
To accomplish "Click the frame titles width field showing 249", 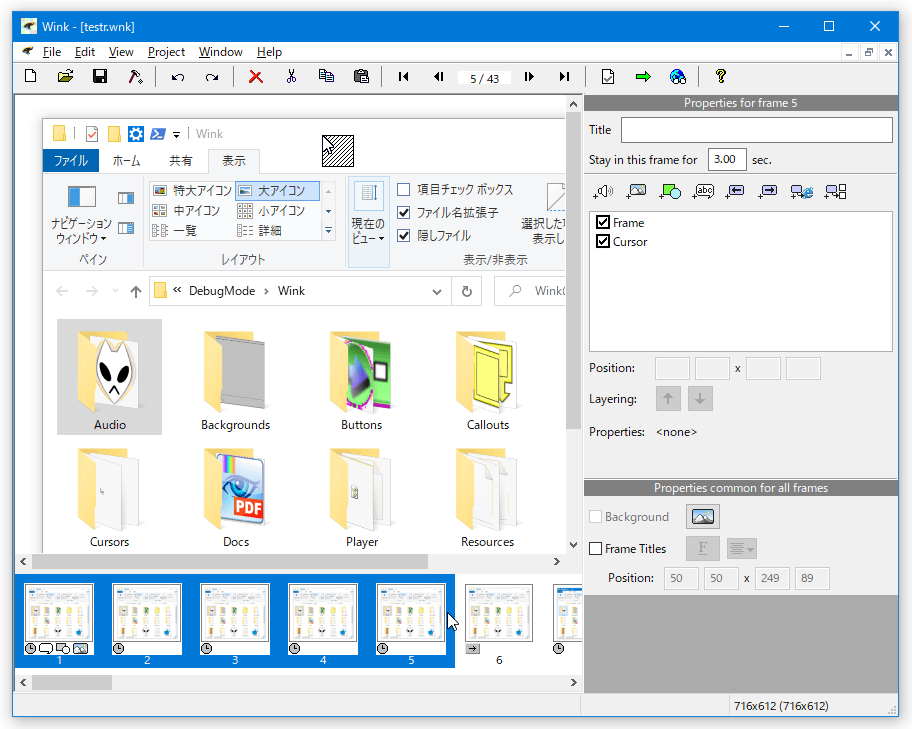I will [772, 578].
